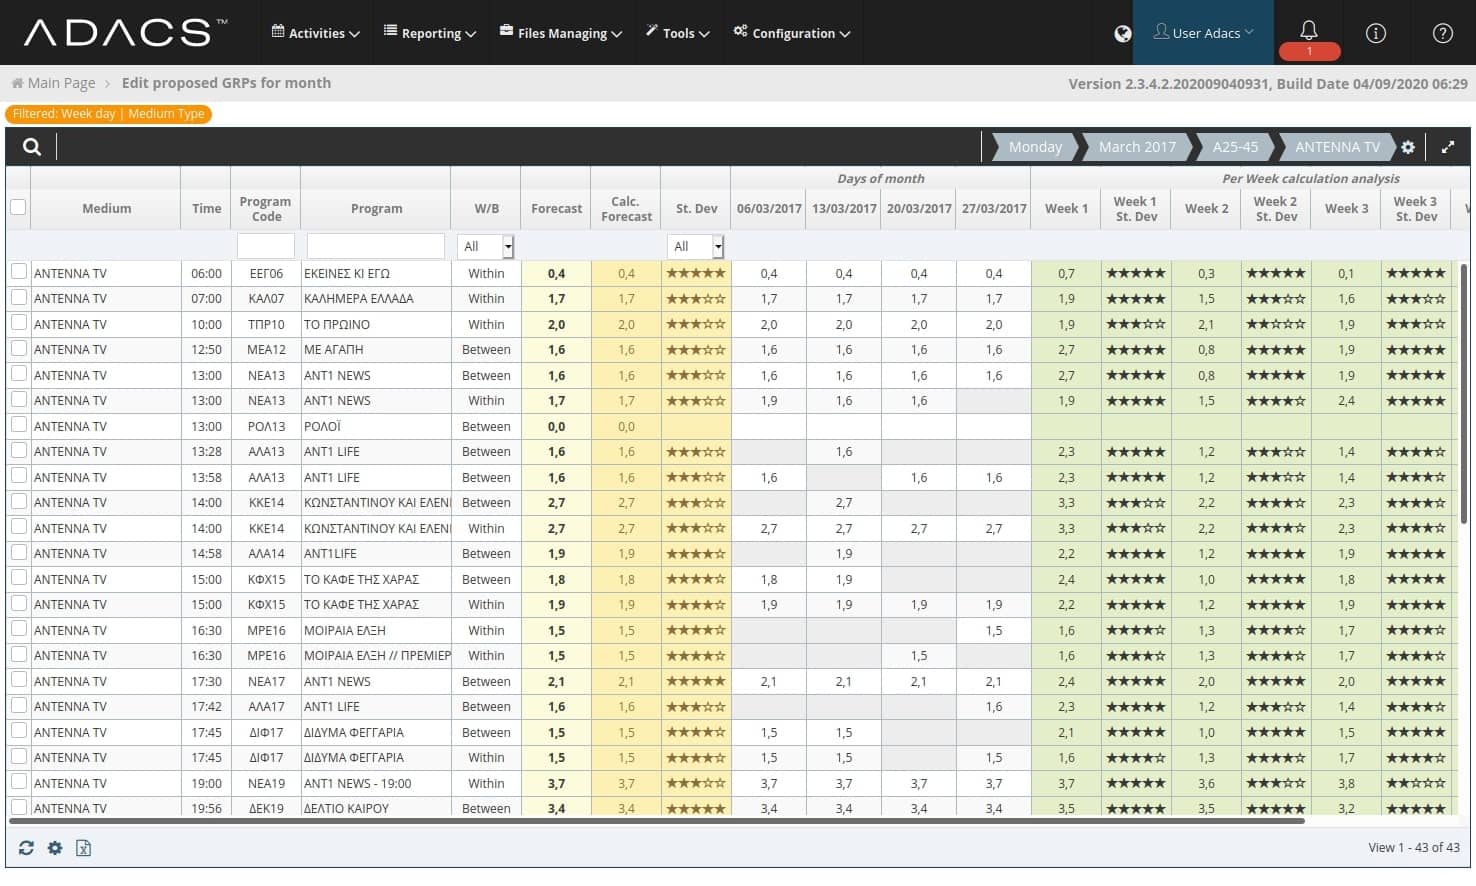Open the bottom toolbar settings gear icon

55,848
